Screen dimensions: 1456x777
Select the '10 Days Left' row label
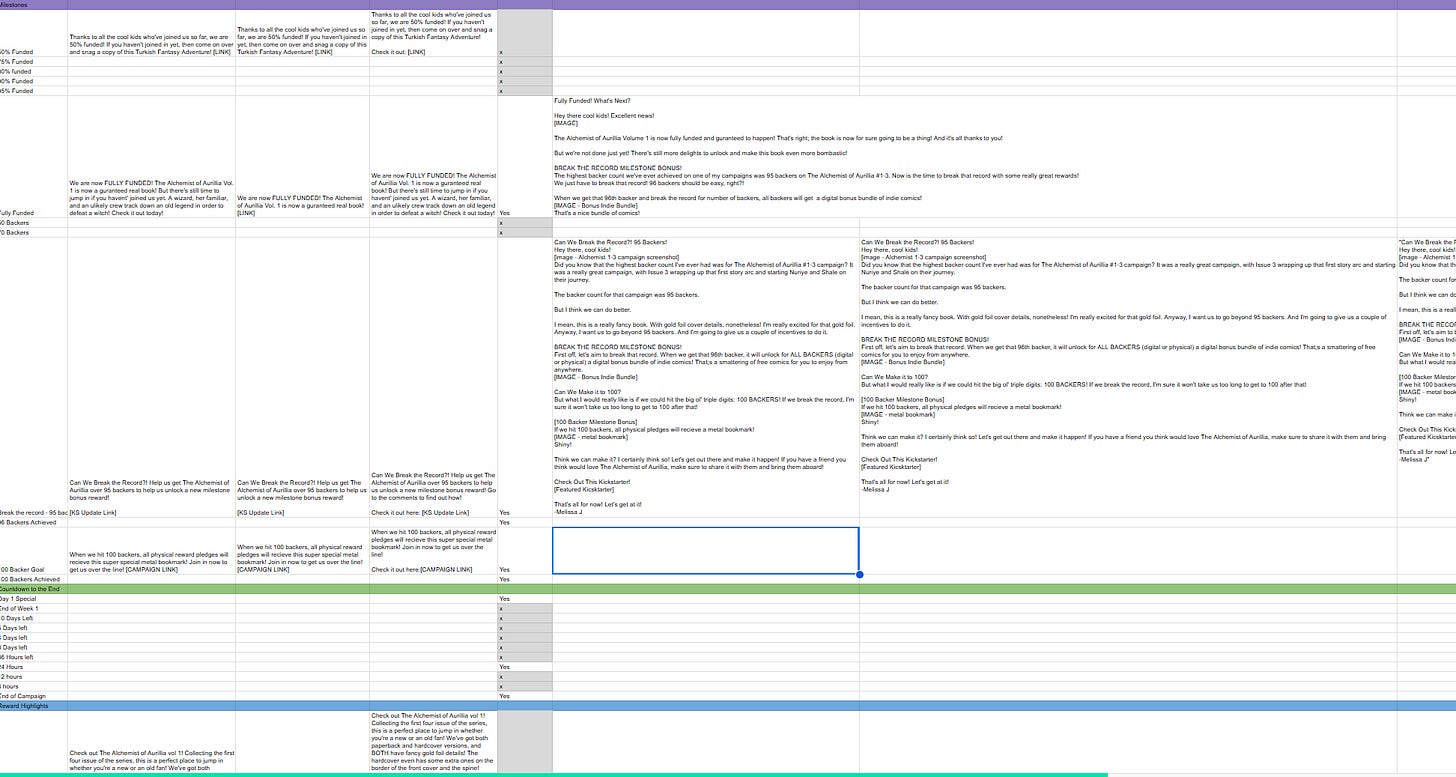tap(17, 618)
